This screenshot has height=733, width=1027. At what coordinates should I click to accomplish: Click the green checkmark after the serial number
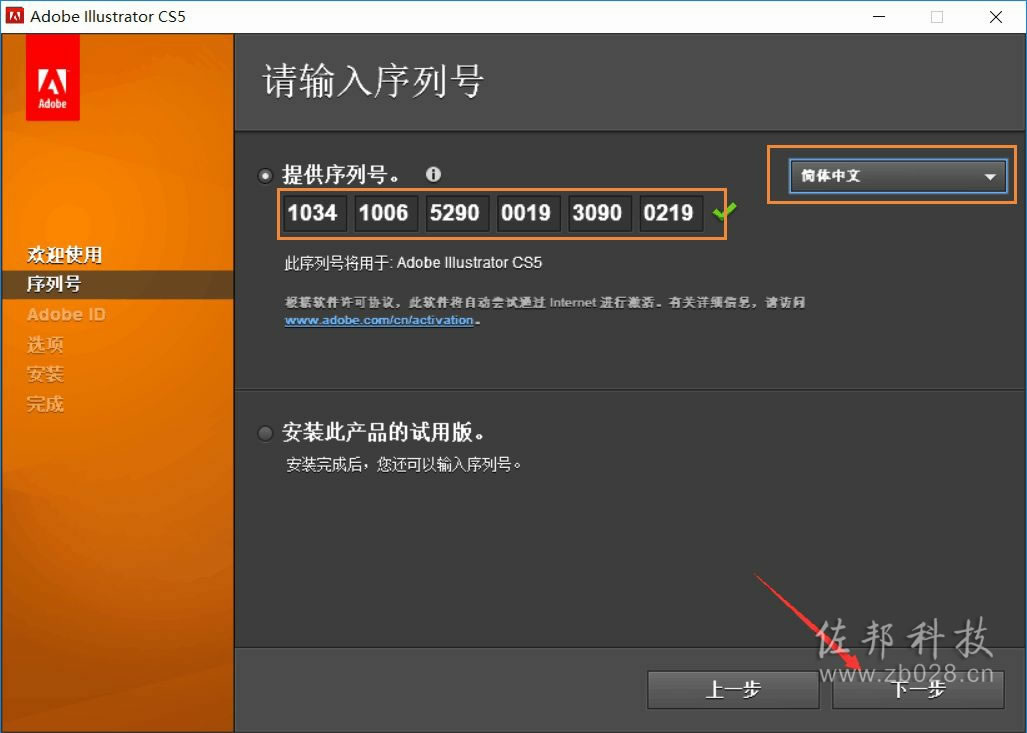pyautogui.click(x=724, y=212)
